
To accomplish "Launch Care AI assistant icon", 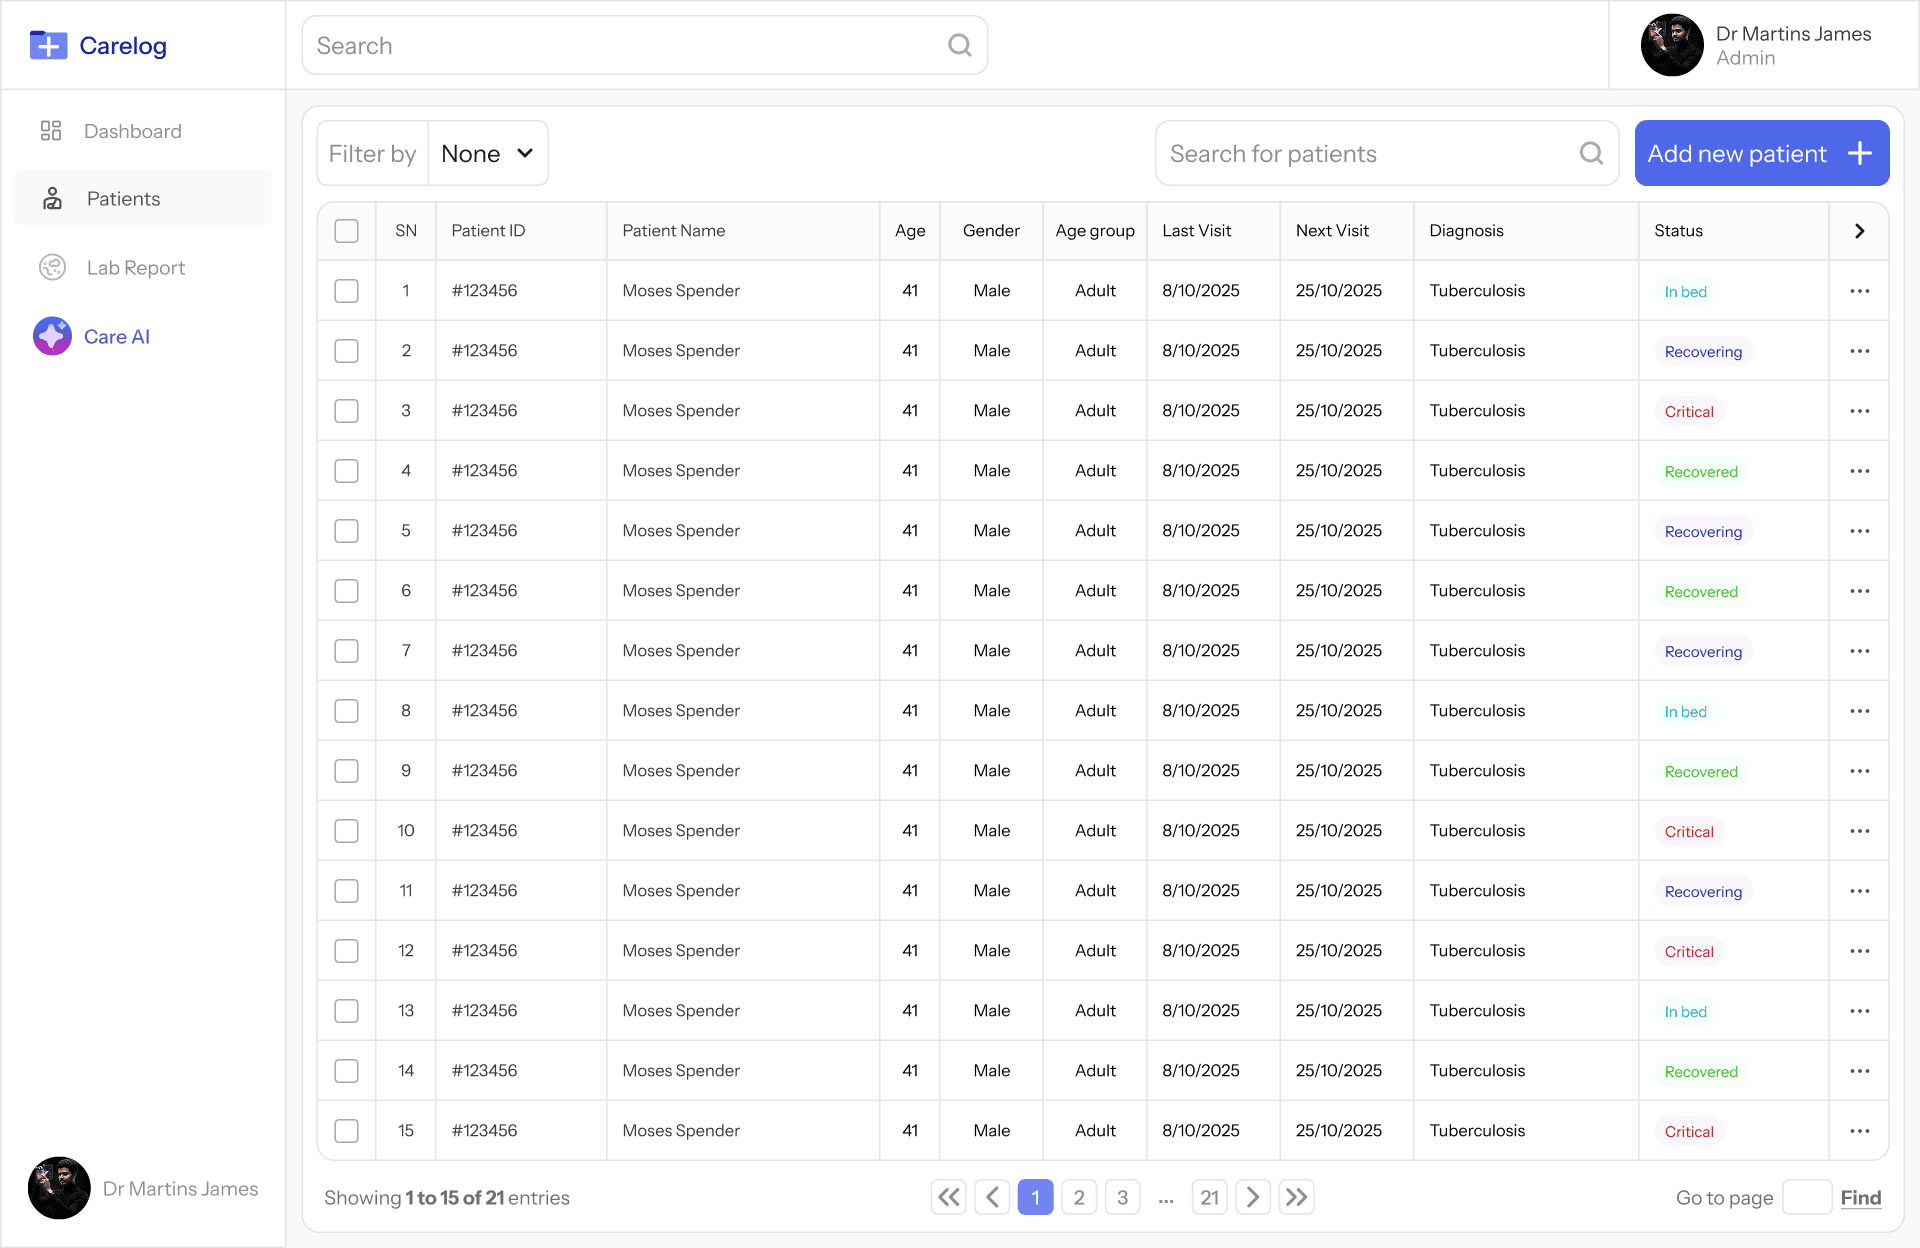I will coord(52,337).
